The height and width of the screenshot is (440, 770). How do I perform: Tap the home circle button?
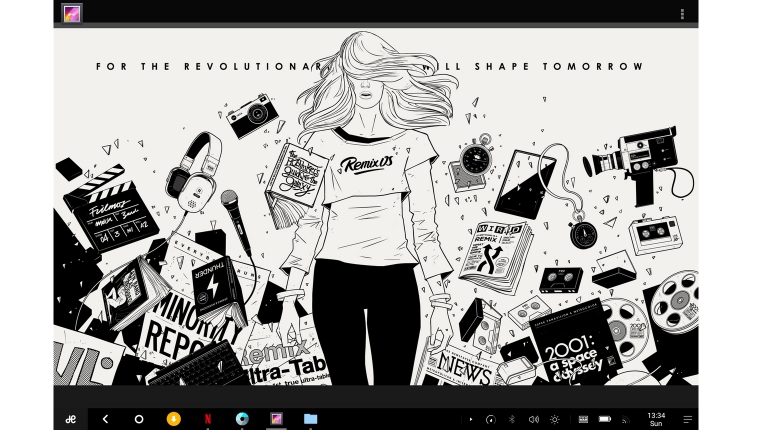point(139,419)
